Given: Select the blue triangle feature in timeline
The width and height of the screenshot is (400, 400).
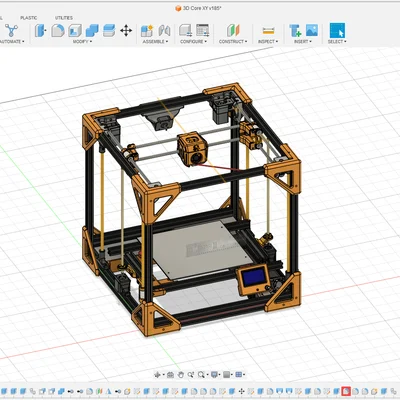Looking at the screenshot, I should (x=109, y=391).
